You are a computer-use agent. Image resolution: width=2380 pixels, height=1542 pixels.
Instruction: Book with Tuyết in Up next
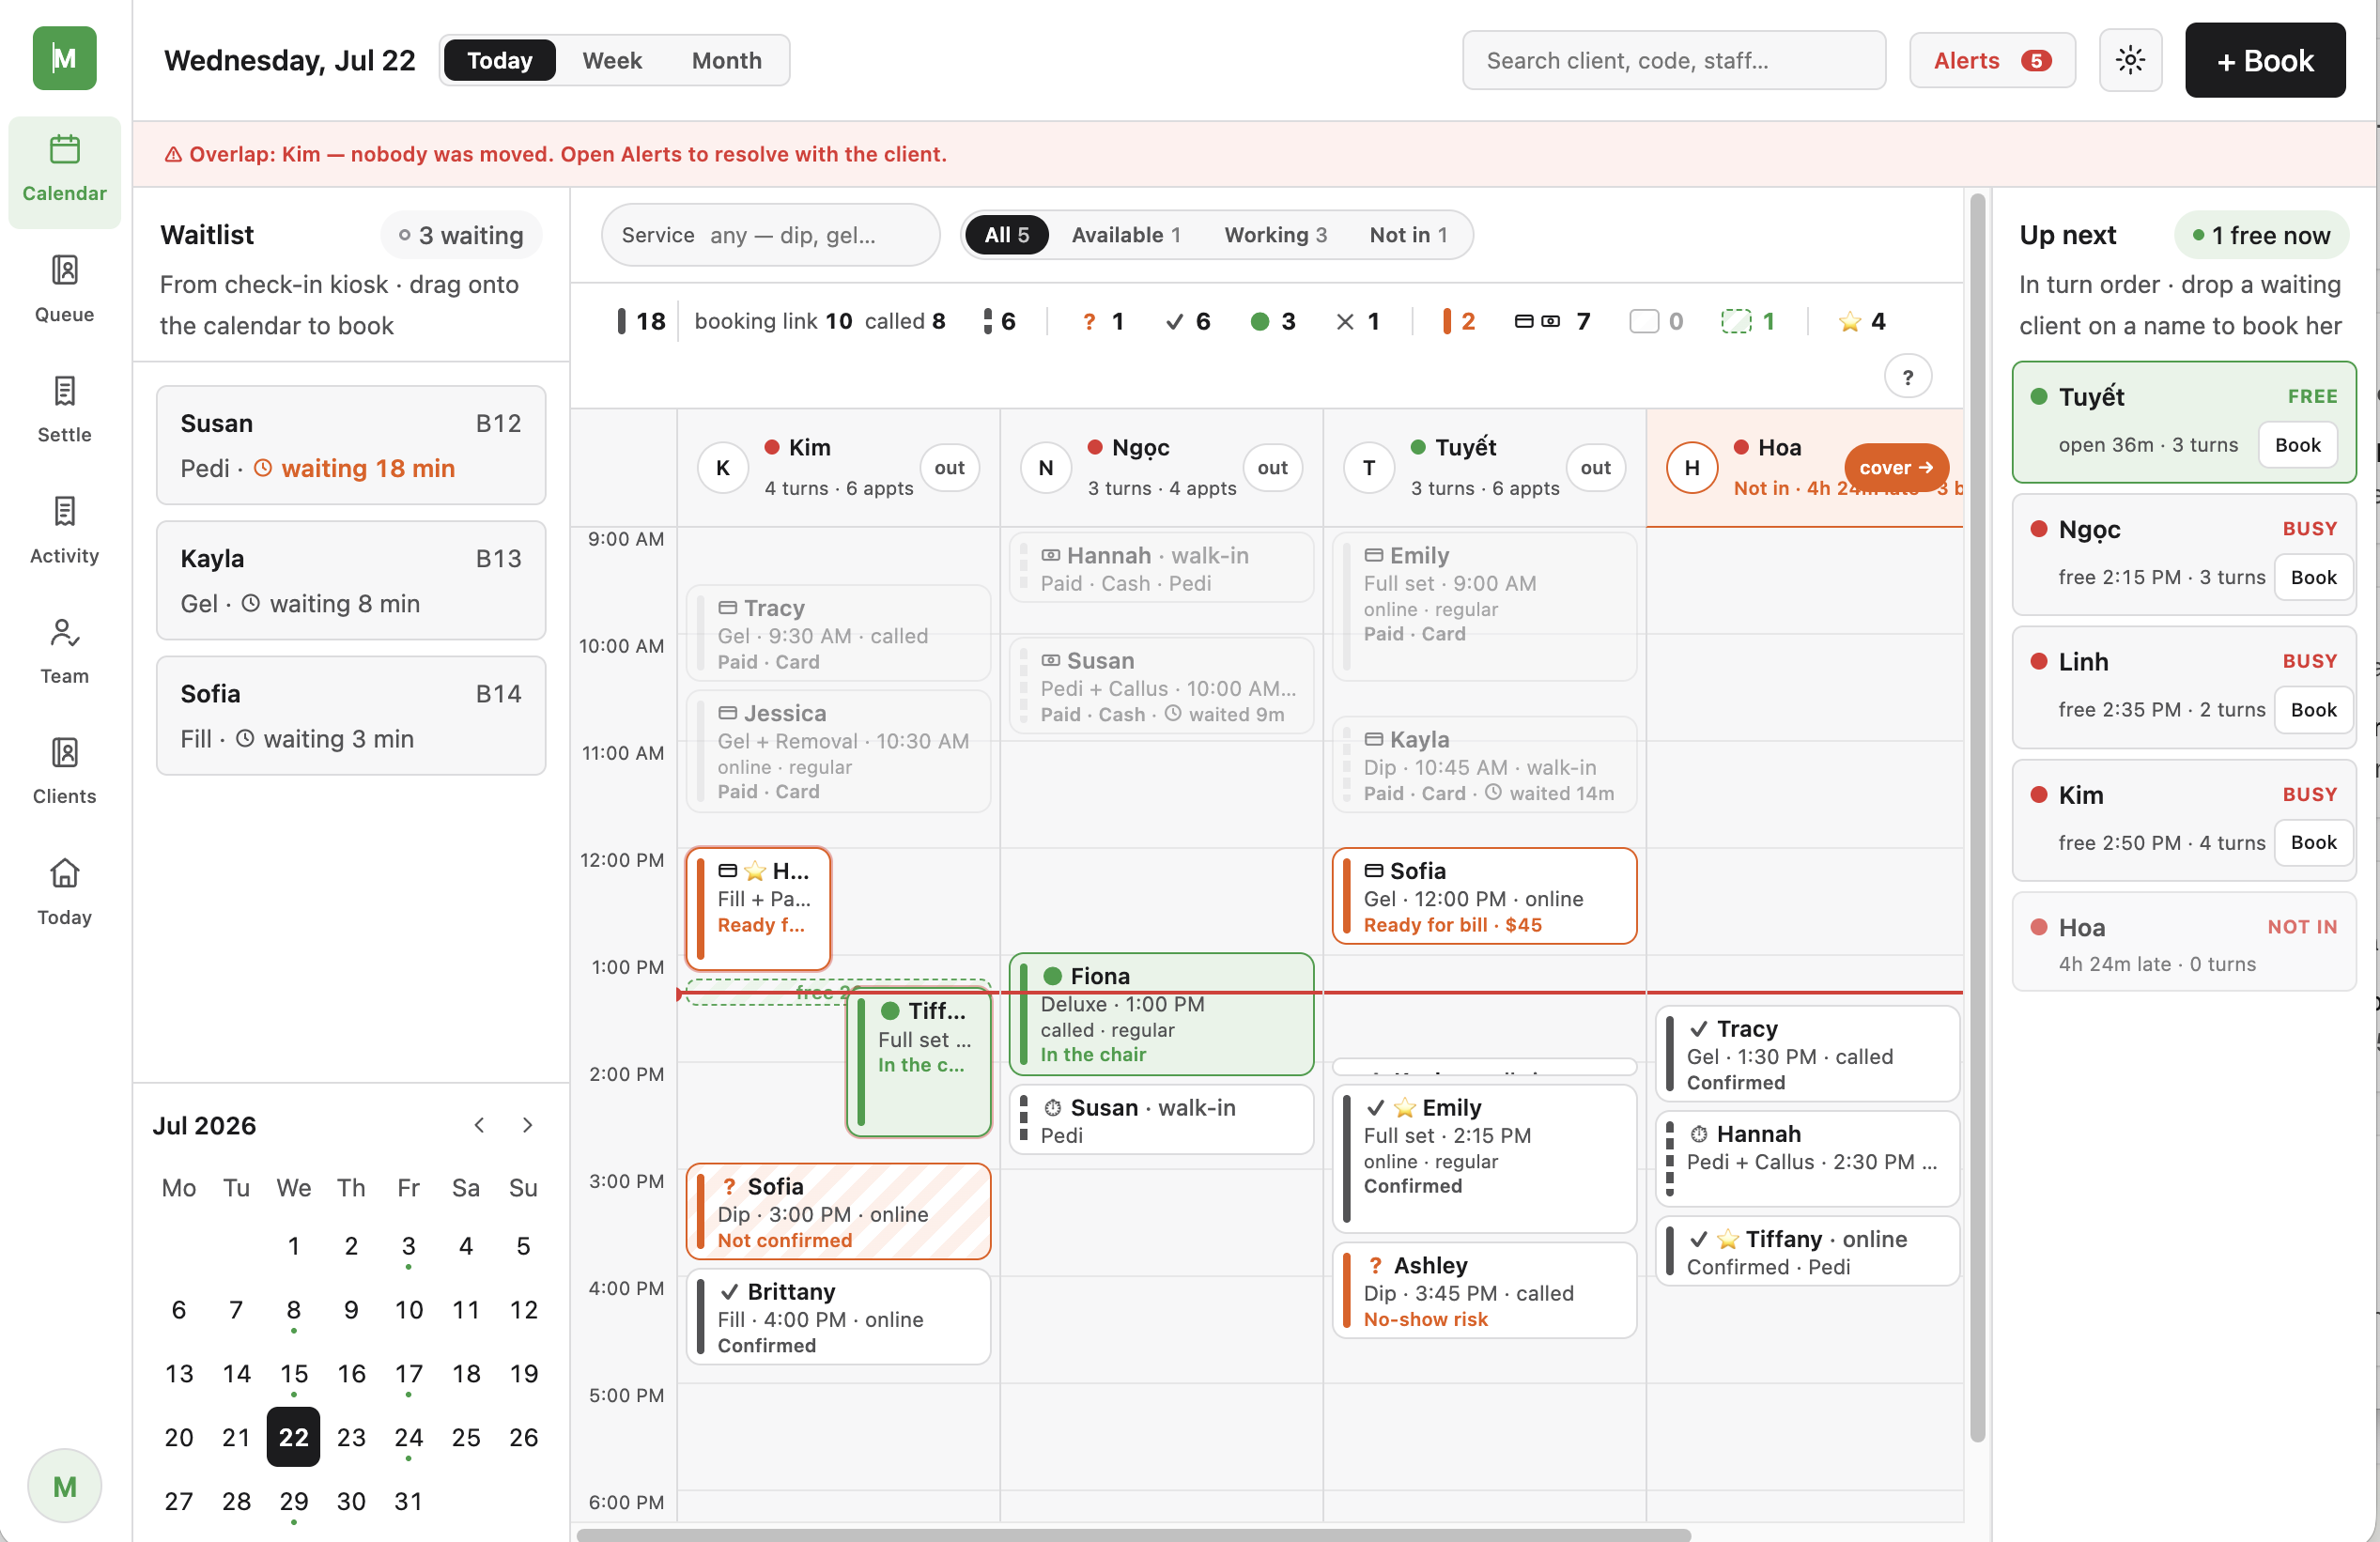pos(2296,445)
